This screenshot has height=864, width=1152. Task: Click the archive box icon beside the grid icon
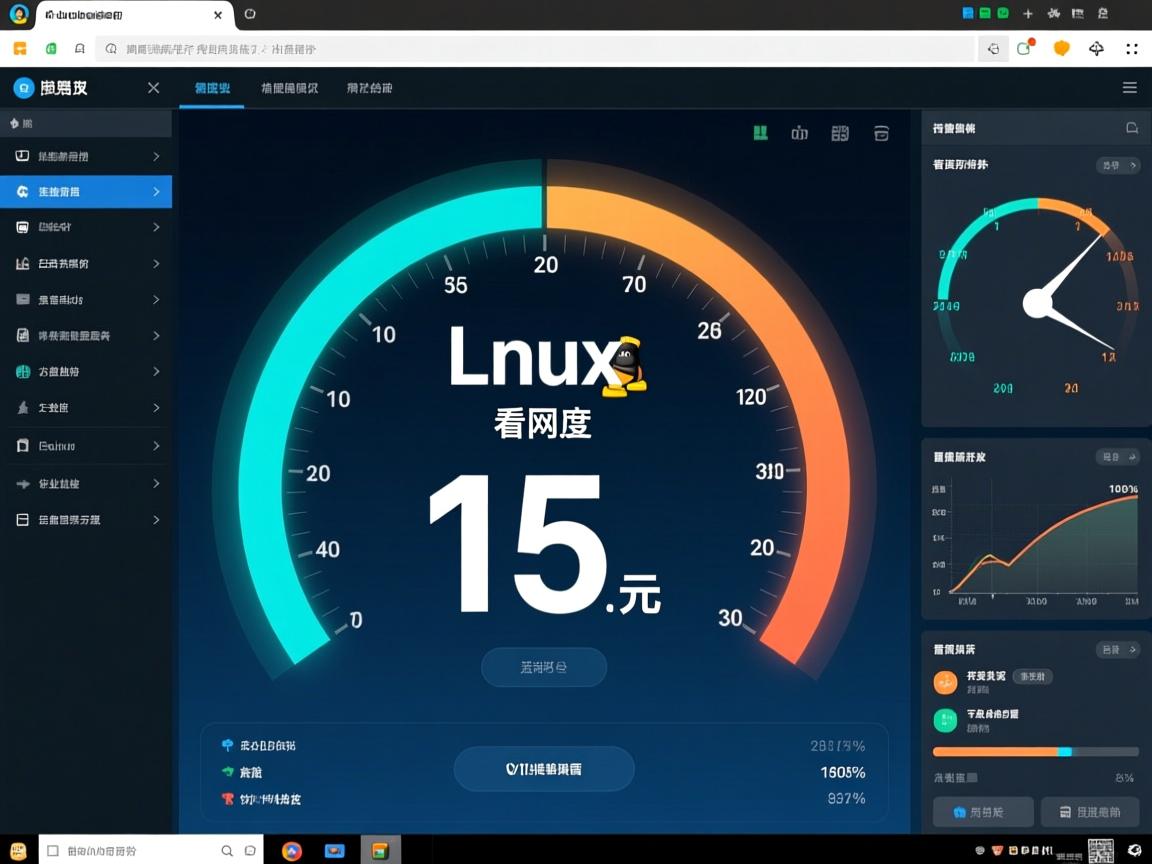[880, 132]
